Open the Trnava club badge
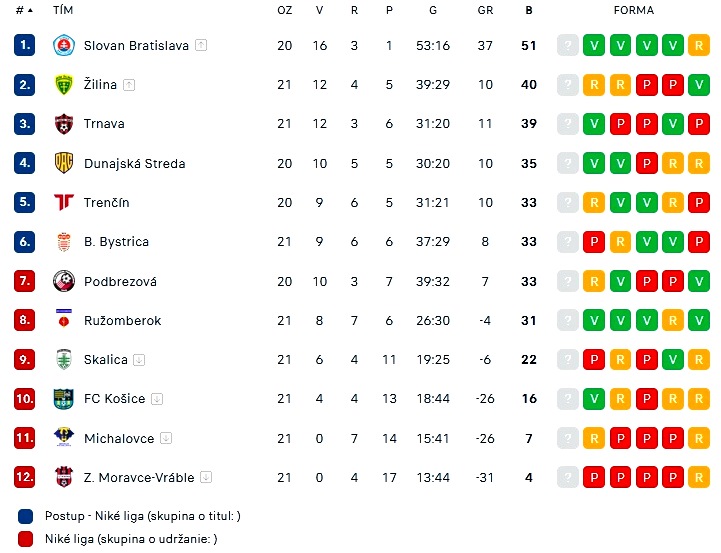 coord(64,124)
